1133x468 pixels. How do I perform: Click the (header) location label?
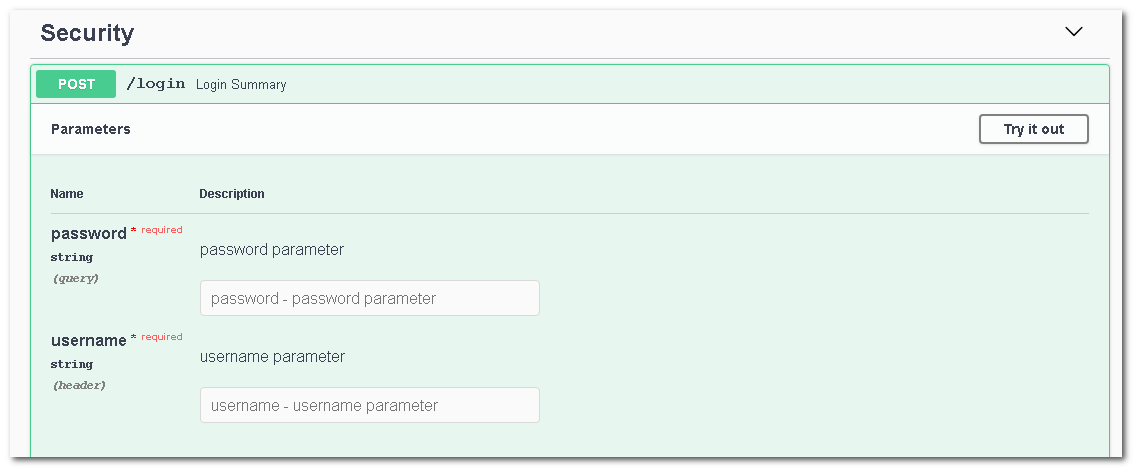(x=79, y=385)
